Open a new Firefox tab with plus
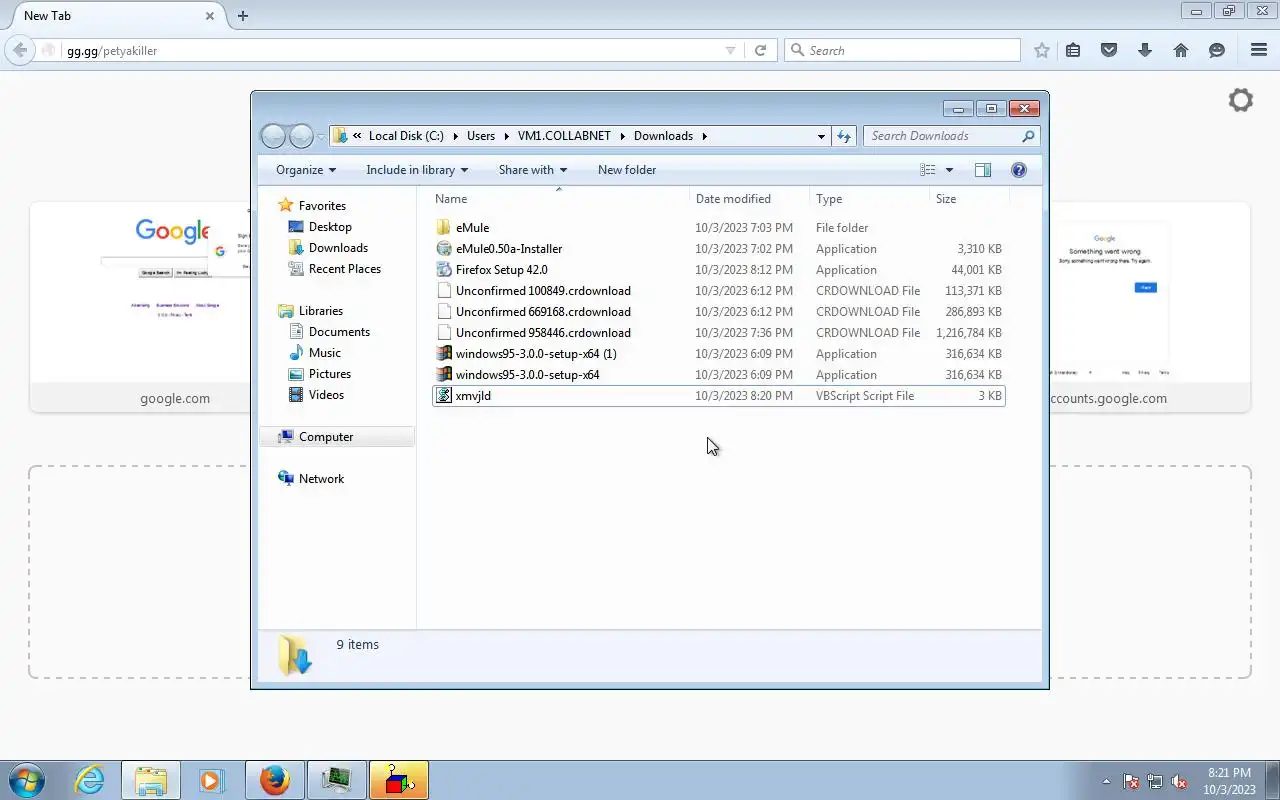 click(243, 15)
